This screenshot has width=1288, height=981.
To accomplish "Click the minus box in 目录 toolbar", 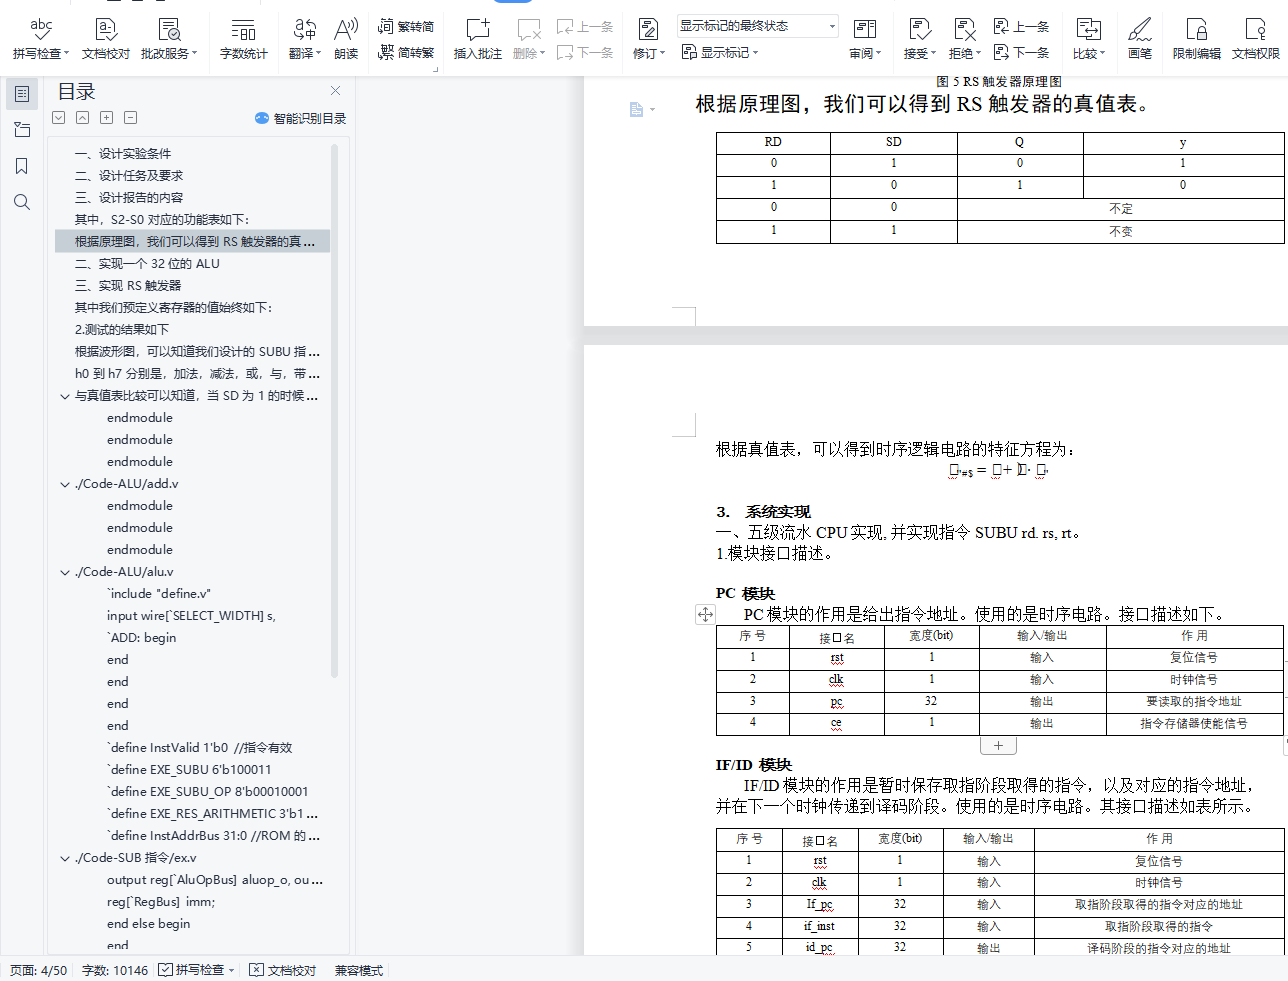I will pos(131,118).
